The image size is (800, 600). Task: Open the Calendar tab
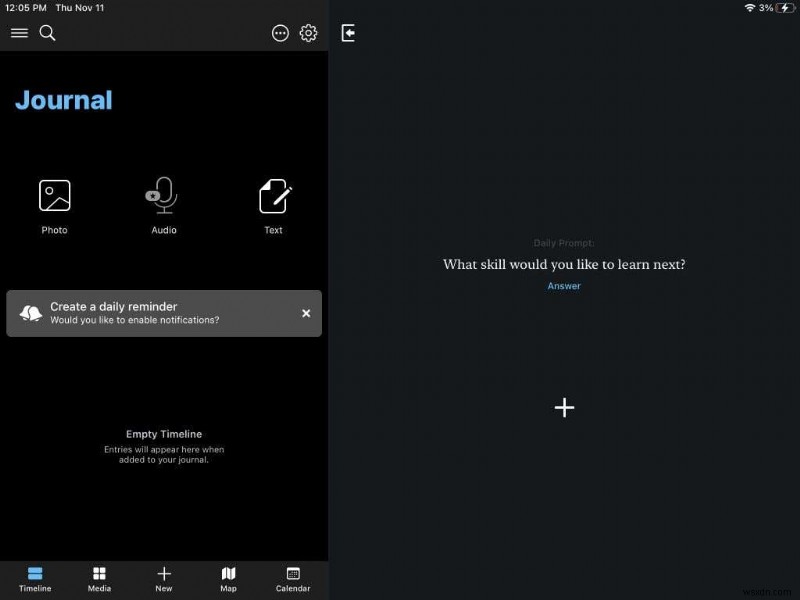click(293, 580)
